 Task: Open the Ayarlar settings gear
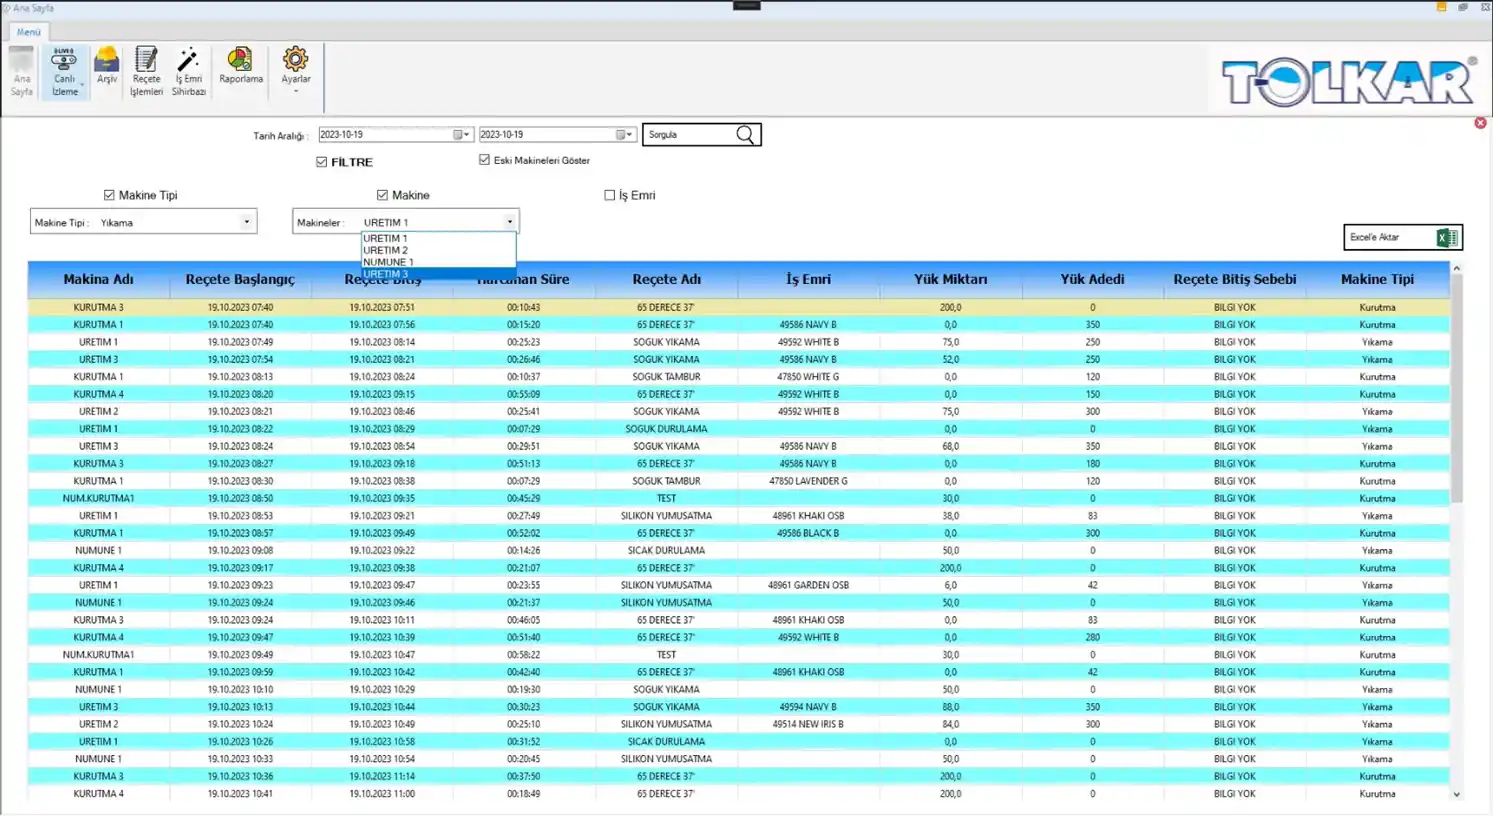coord(295,66)
